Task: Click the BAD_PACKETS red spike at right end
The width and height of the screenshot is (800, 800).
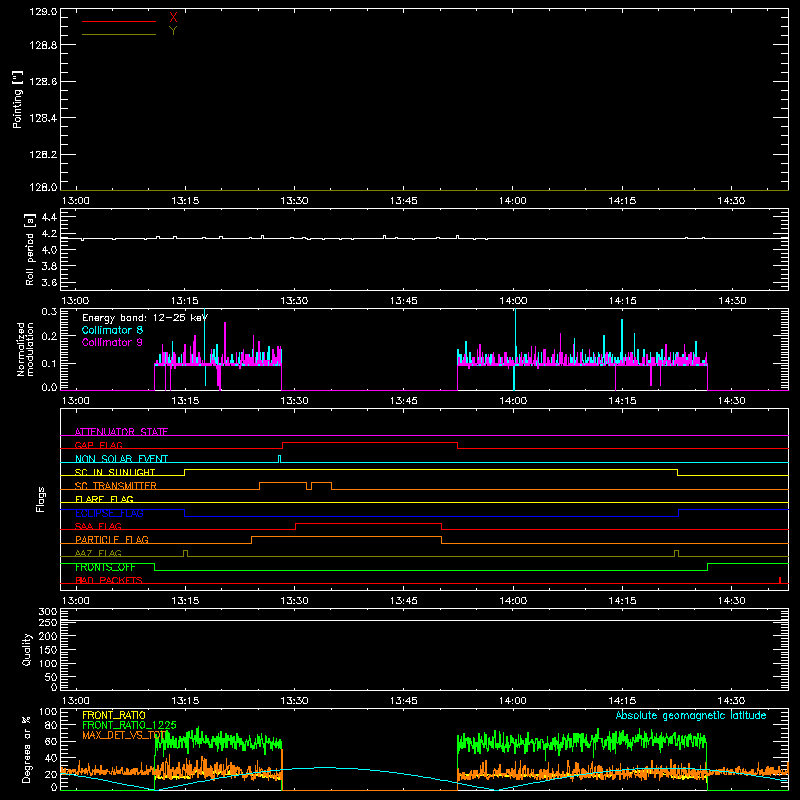Action: [x=780, y=580]
